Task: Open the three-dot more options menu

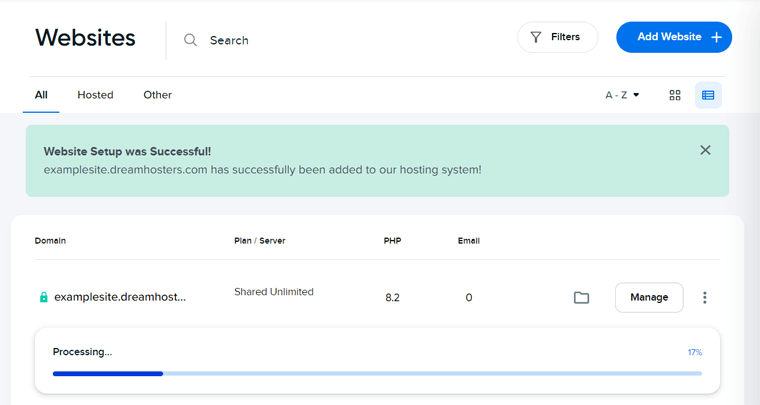Action: (705, 297)
